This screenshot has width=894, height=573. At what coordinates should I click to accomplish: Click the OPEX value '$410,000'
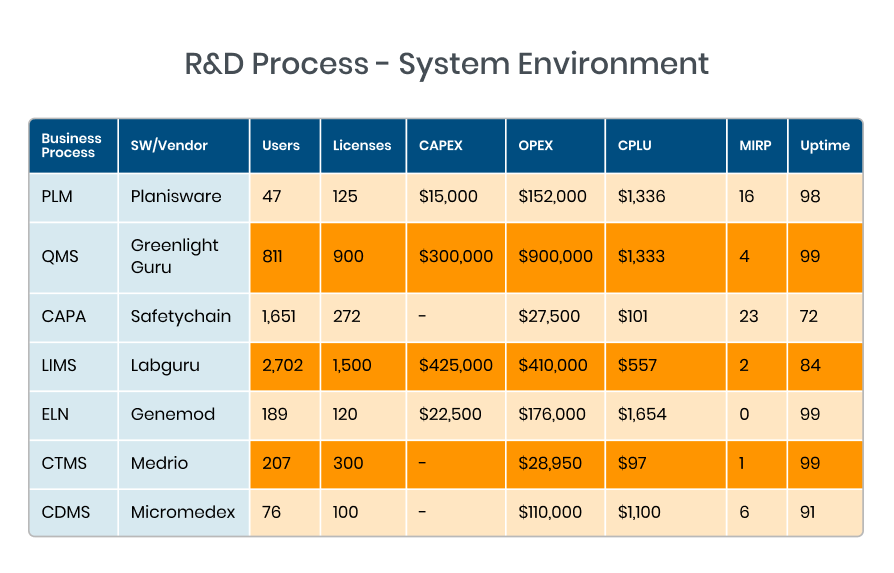tap(552, 365)
